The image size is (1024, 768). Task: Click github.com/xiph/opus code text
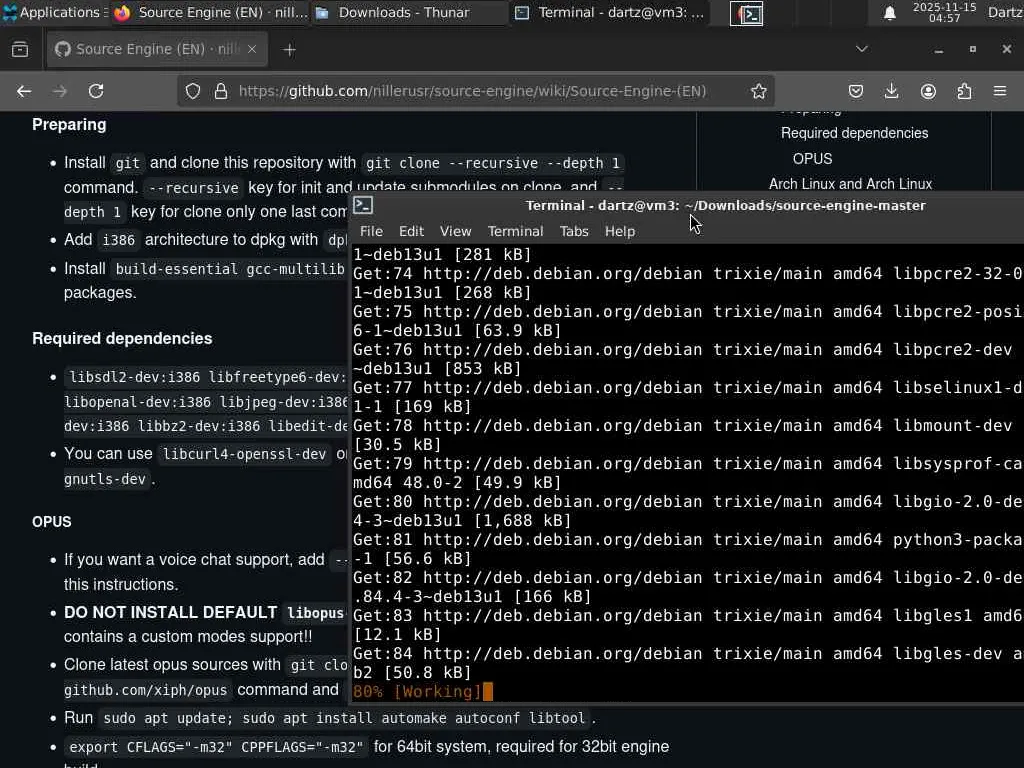click(x=146, y=690)
